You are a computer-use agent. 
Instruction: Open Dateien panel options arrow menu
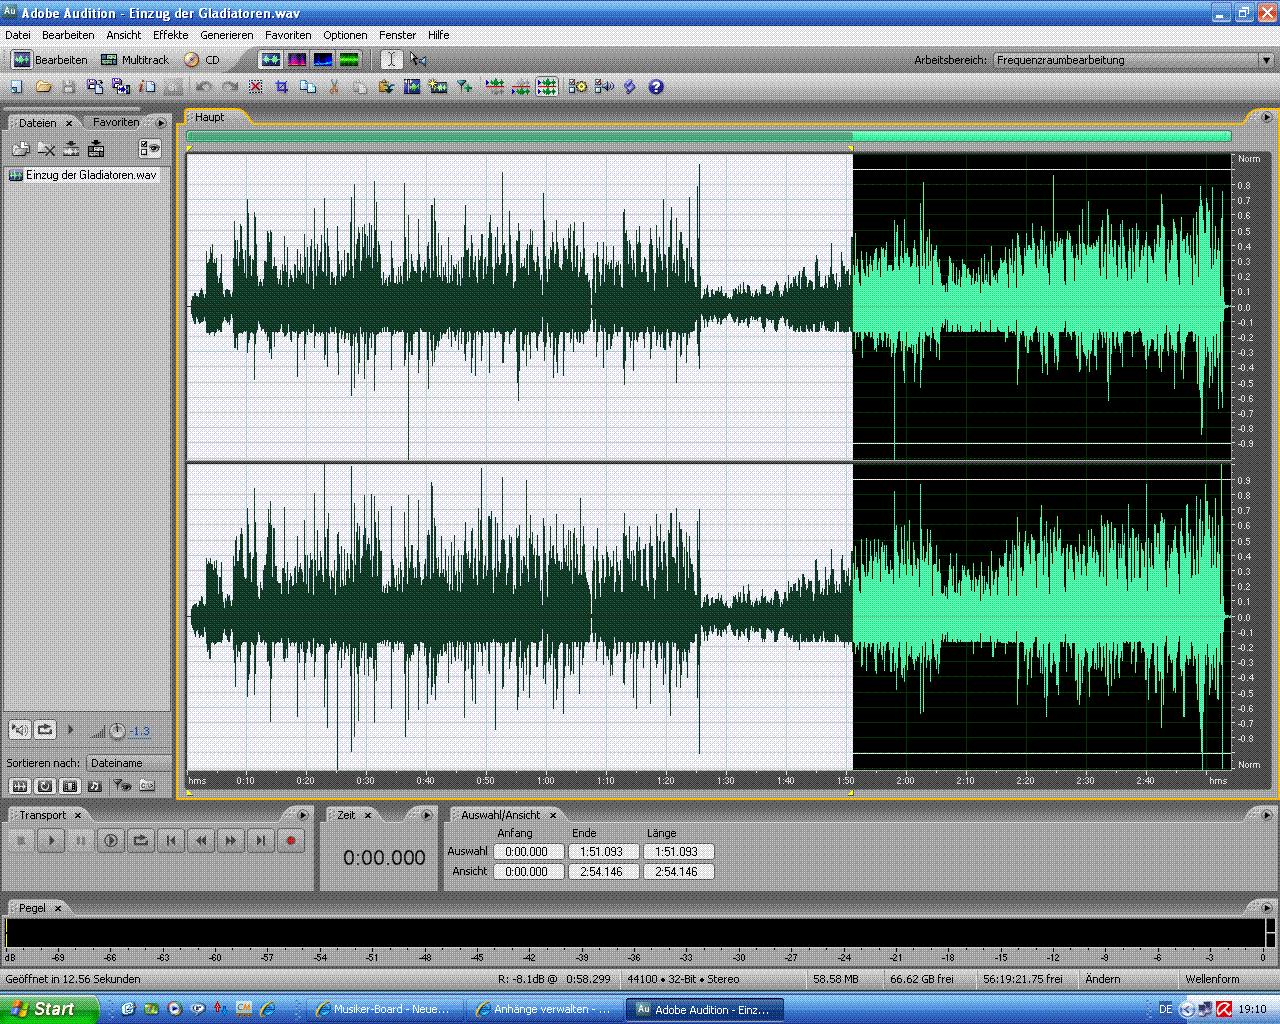click(x=161, y=123)
